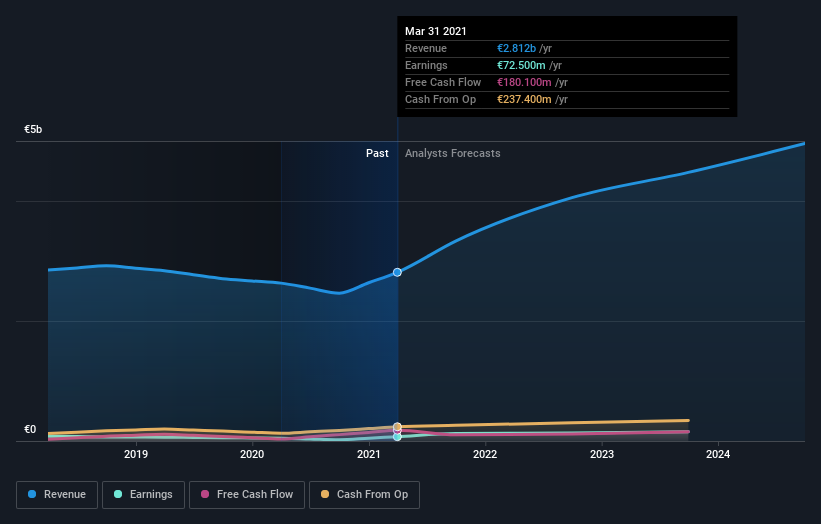The height and width of the screenshot is (524, 821).
Task: Click the Analysts Forecasts label
Action: 452,153
